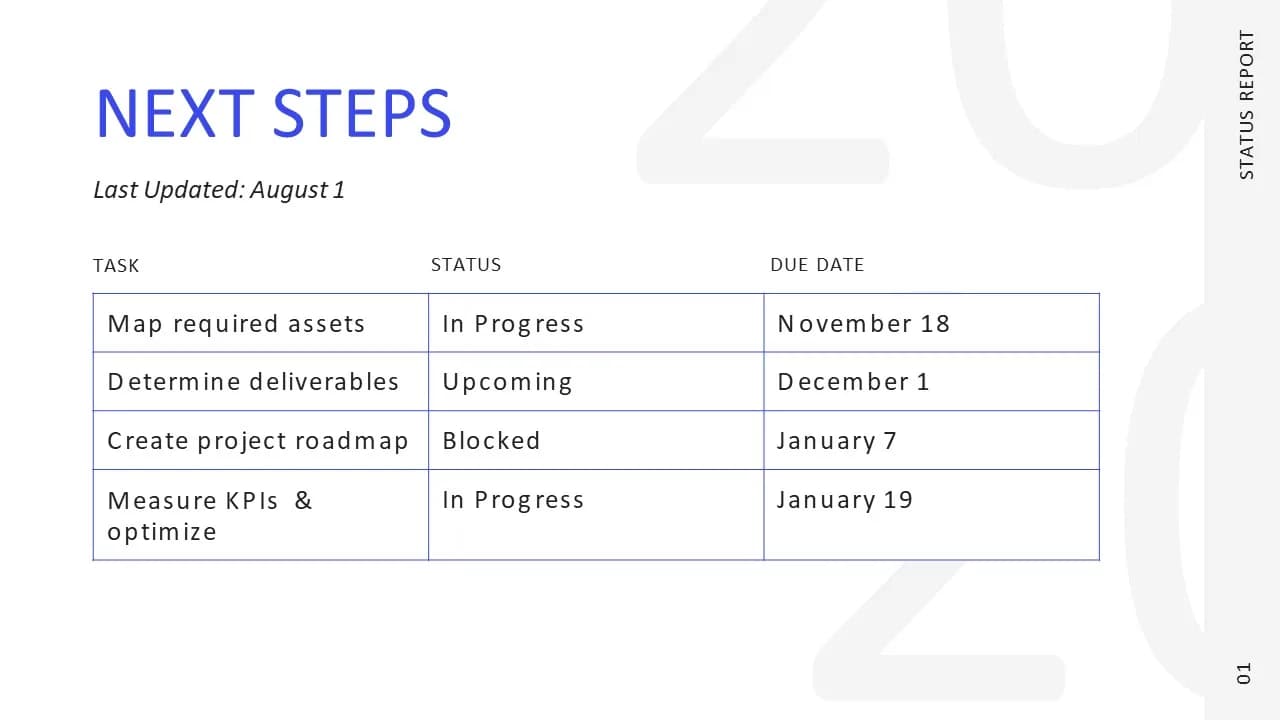
Task: Click the Map required assets cell
Action: click(261, 323)
